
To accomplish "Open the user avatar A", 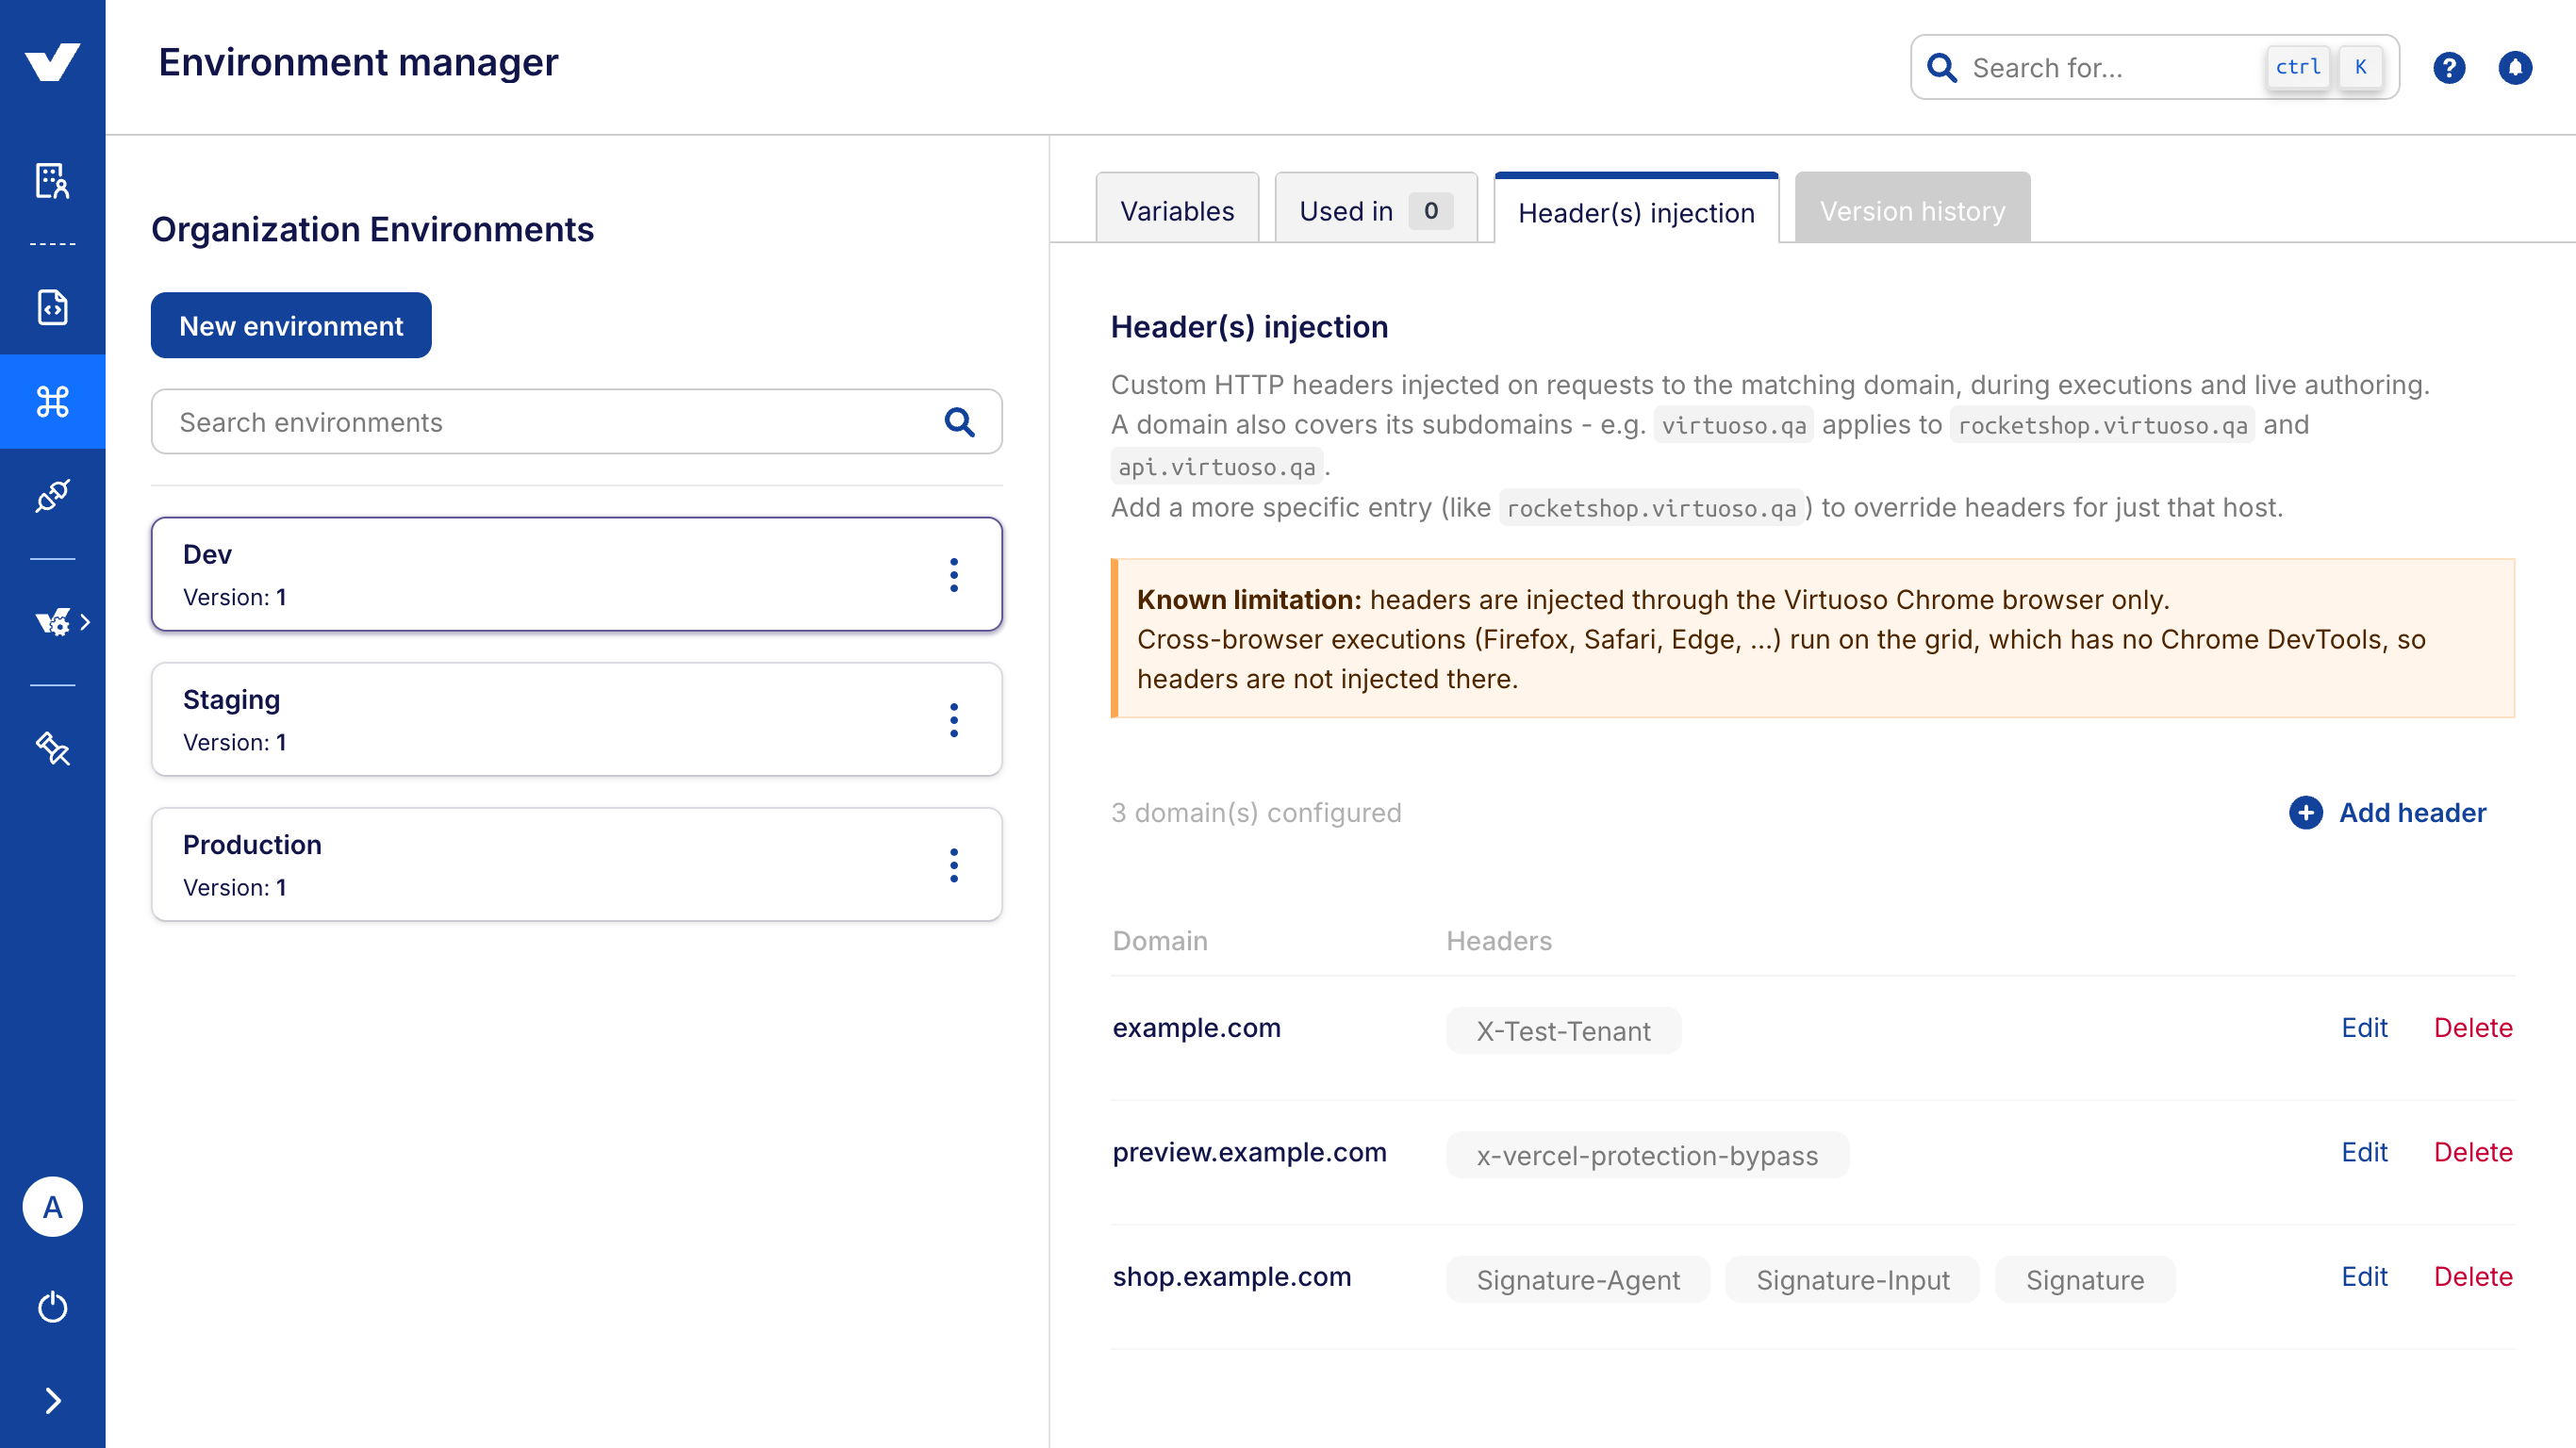I will (x=52, y=1207).
